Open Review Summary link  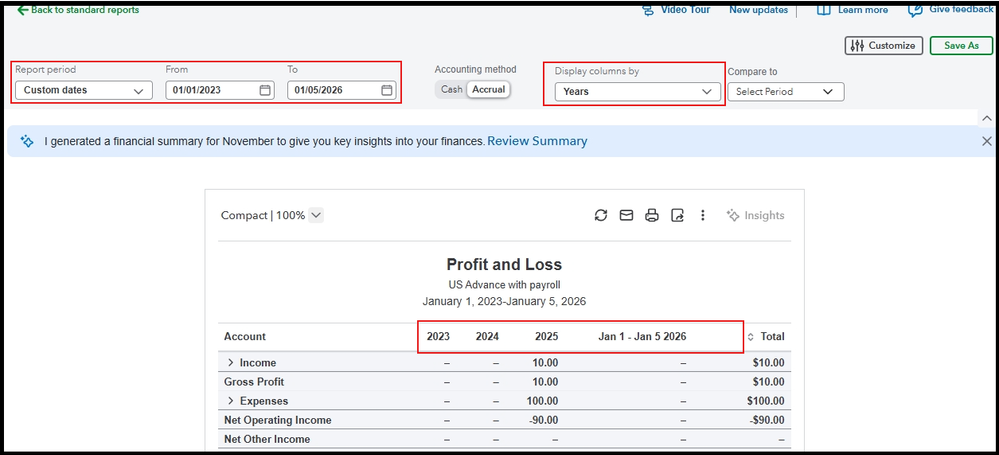click(537, 141)
